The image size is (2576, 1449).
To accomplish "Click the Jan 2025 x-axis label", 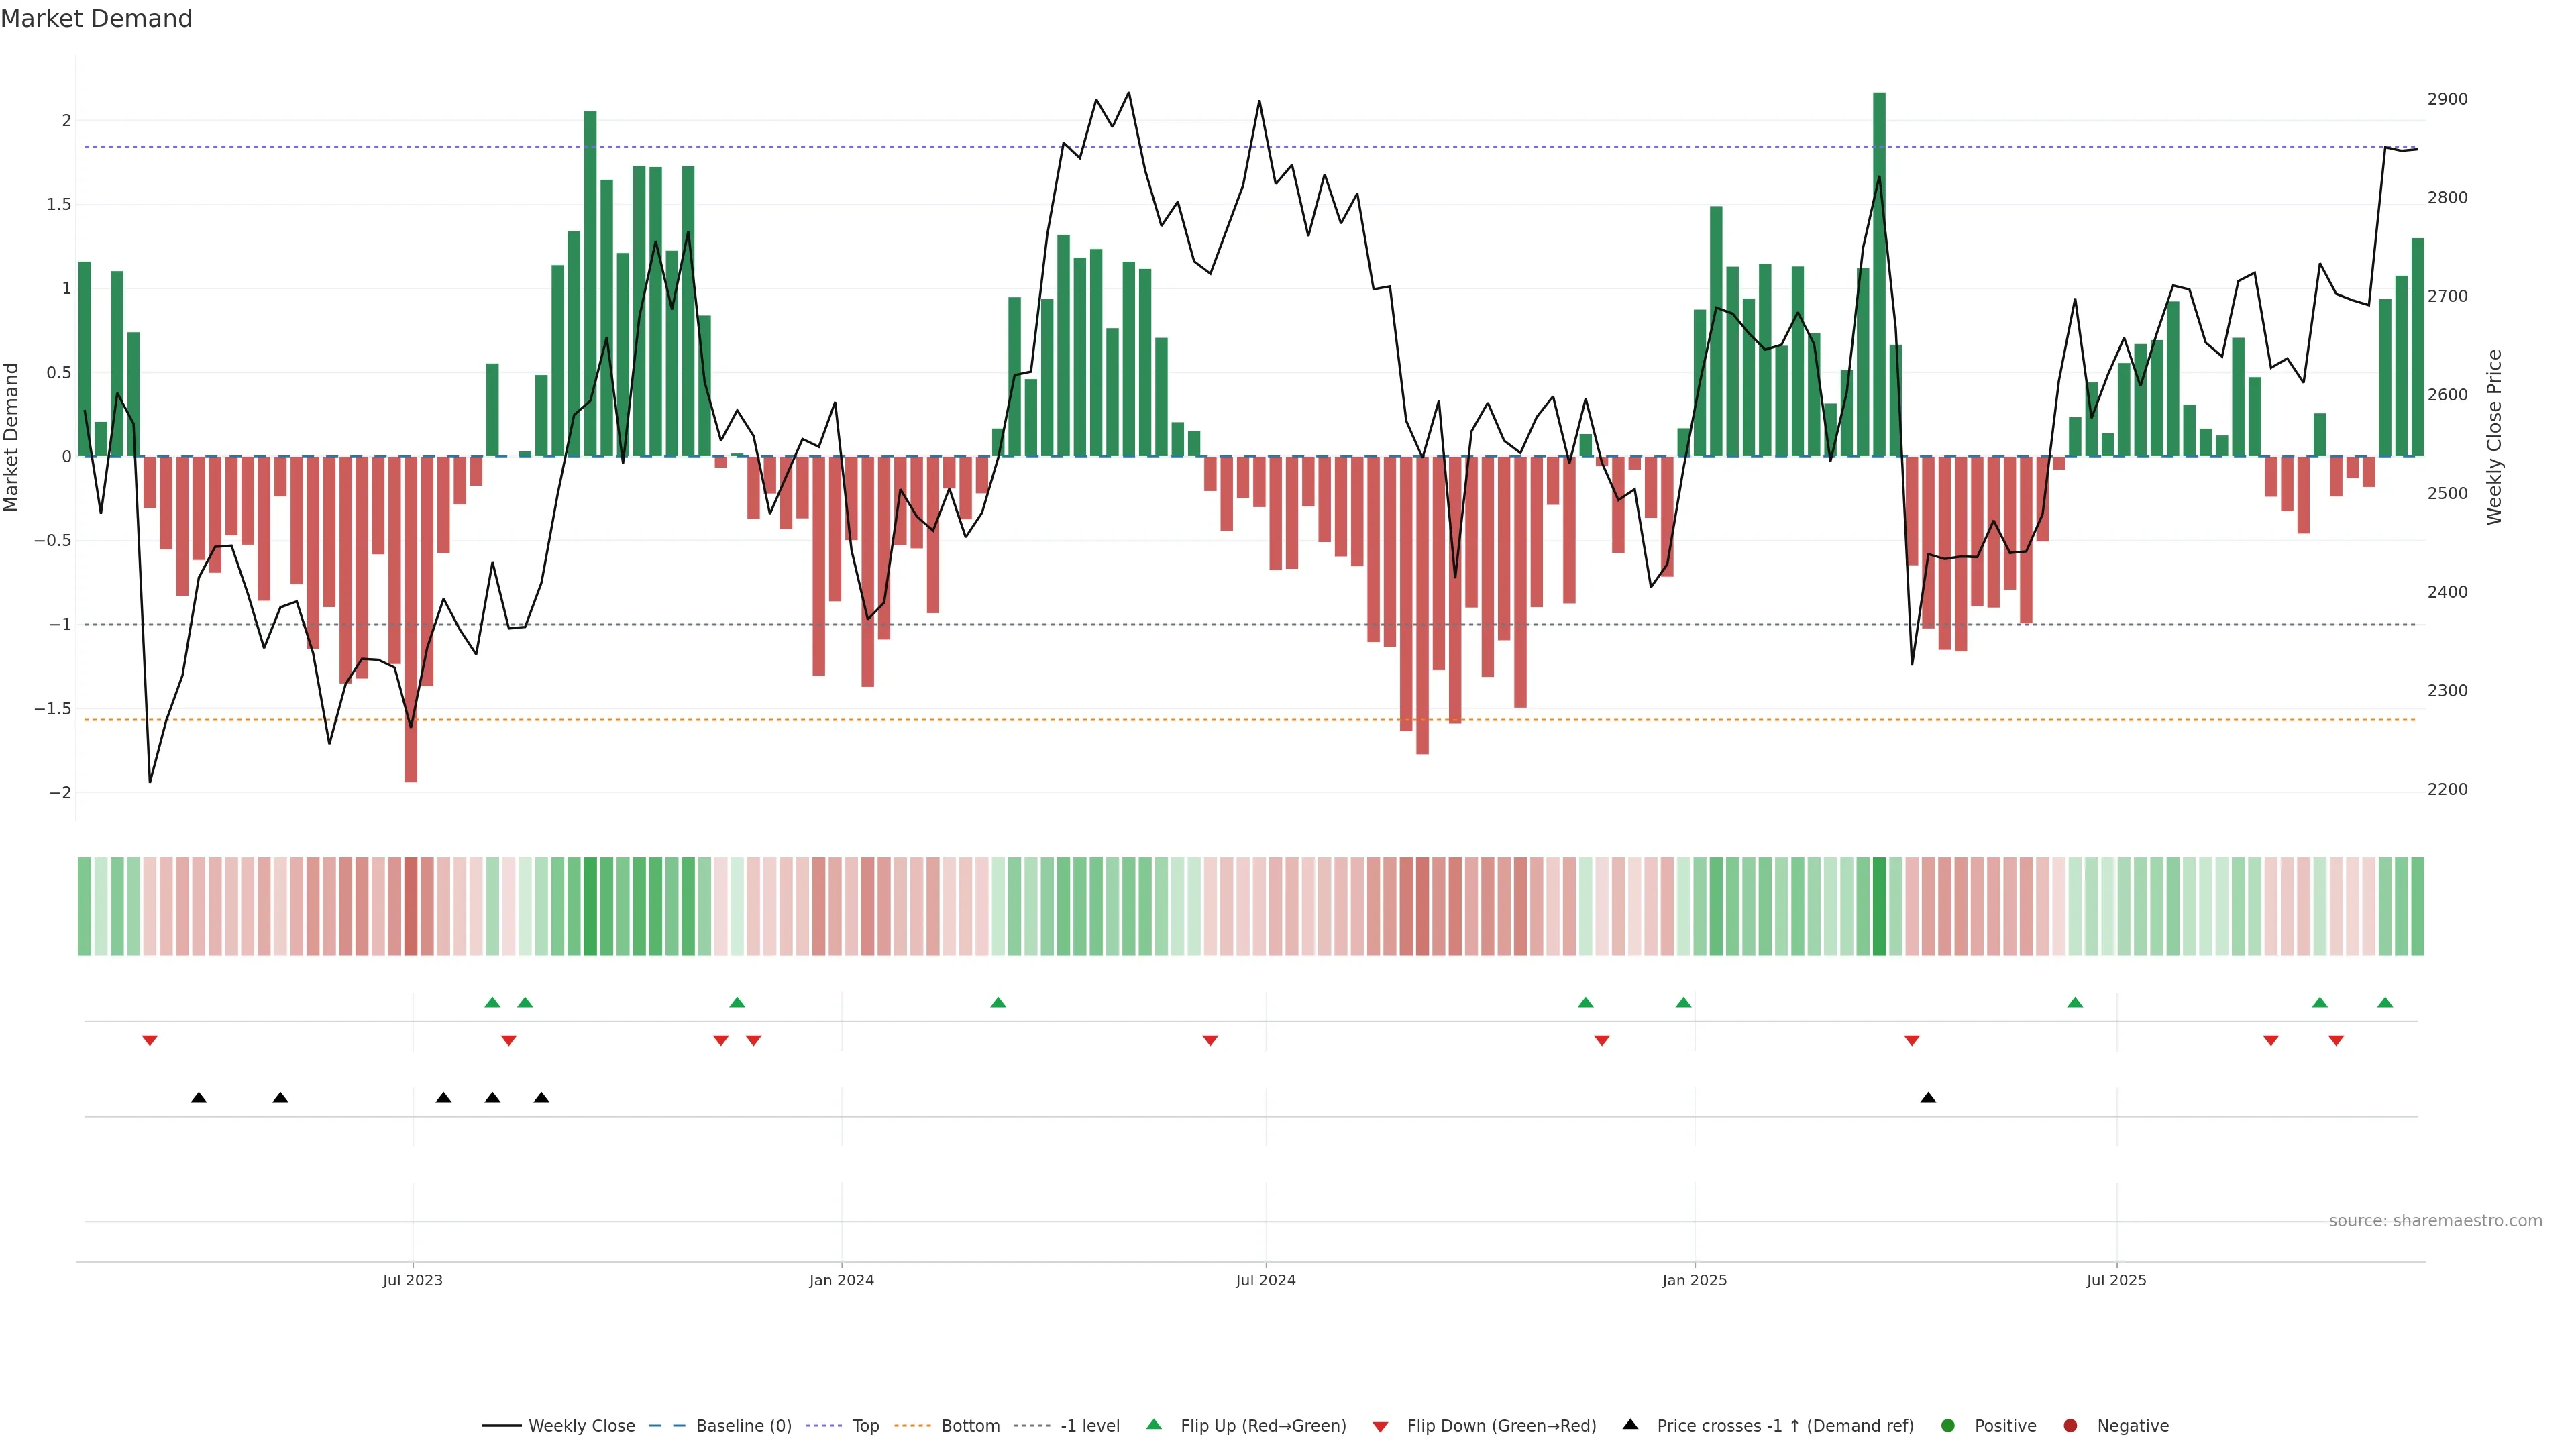I will click(1694, 1280).
